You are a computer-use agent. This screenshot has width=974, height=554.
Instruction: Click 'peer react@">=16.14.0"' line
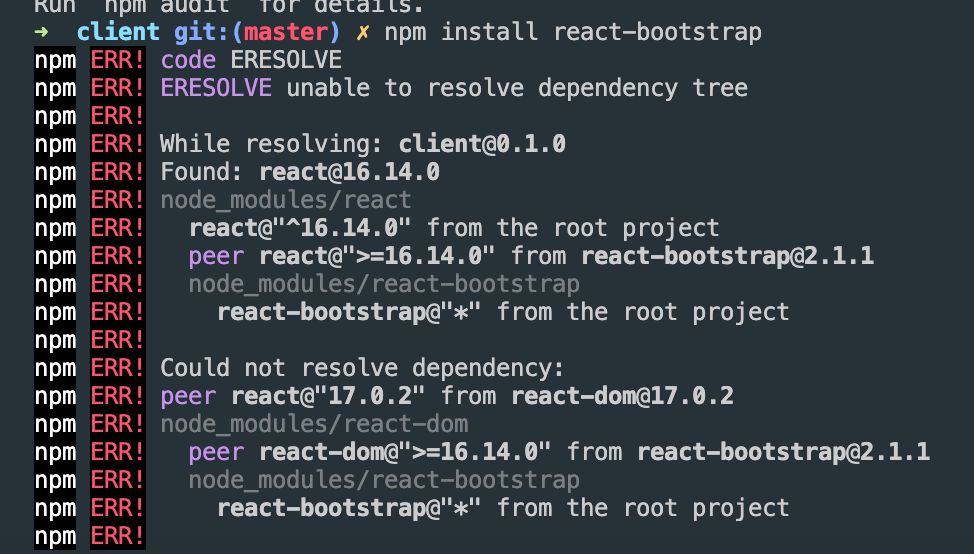[x=531, y=256]
